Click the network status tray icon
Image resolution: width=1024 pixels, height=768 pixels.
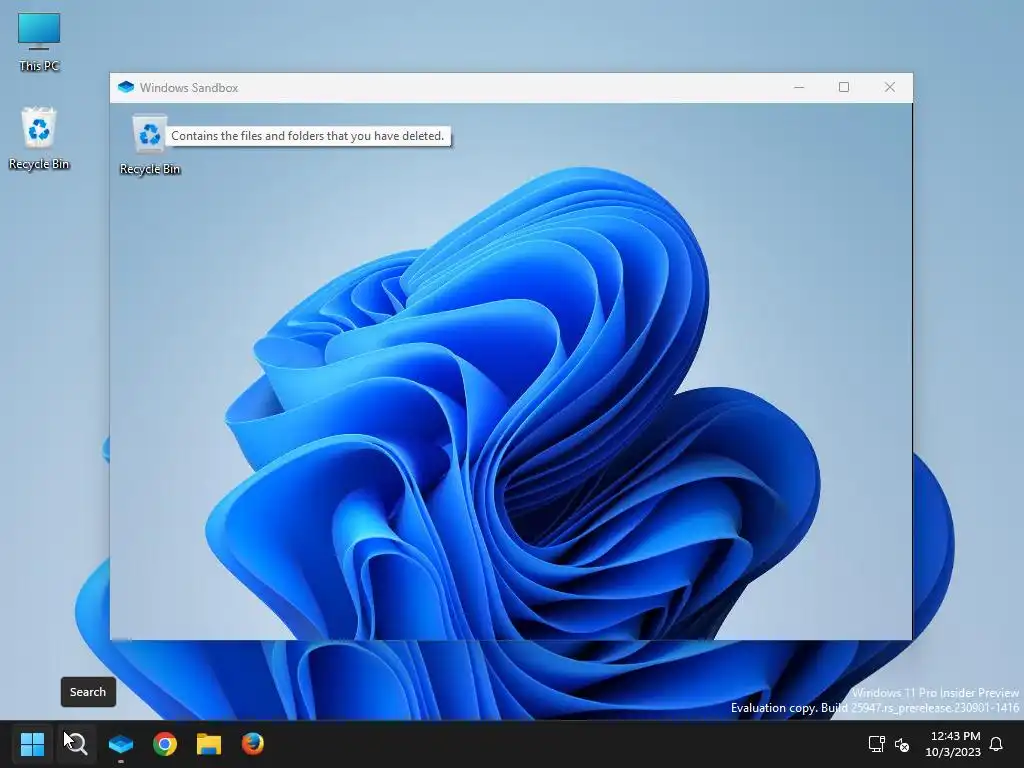(x=876, y=744)
